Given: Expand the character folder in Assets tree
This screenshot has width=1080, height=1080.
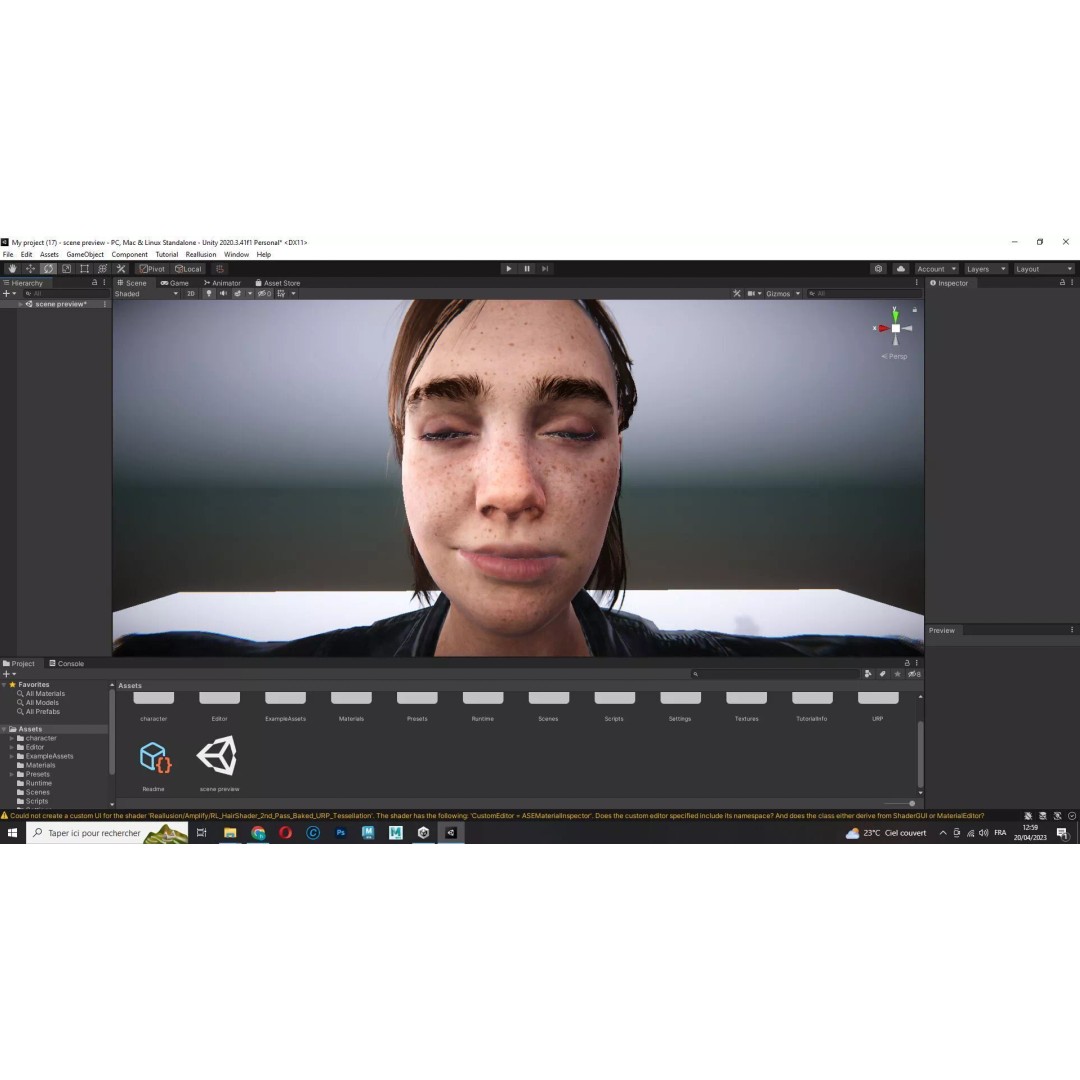Looking at the screenshot, I should tap(12, 738).
